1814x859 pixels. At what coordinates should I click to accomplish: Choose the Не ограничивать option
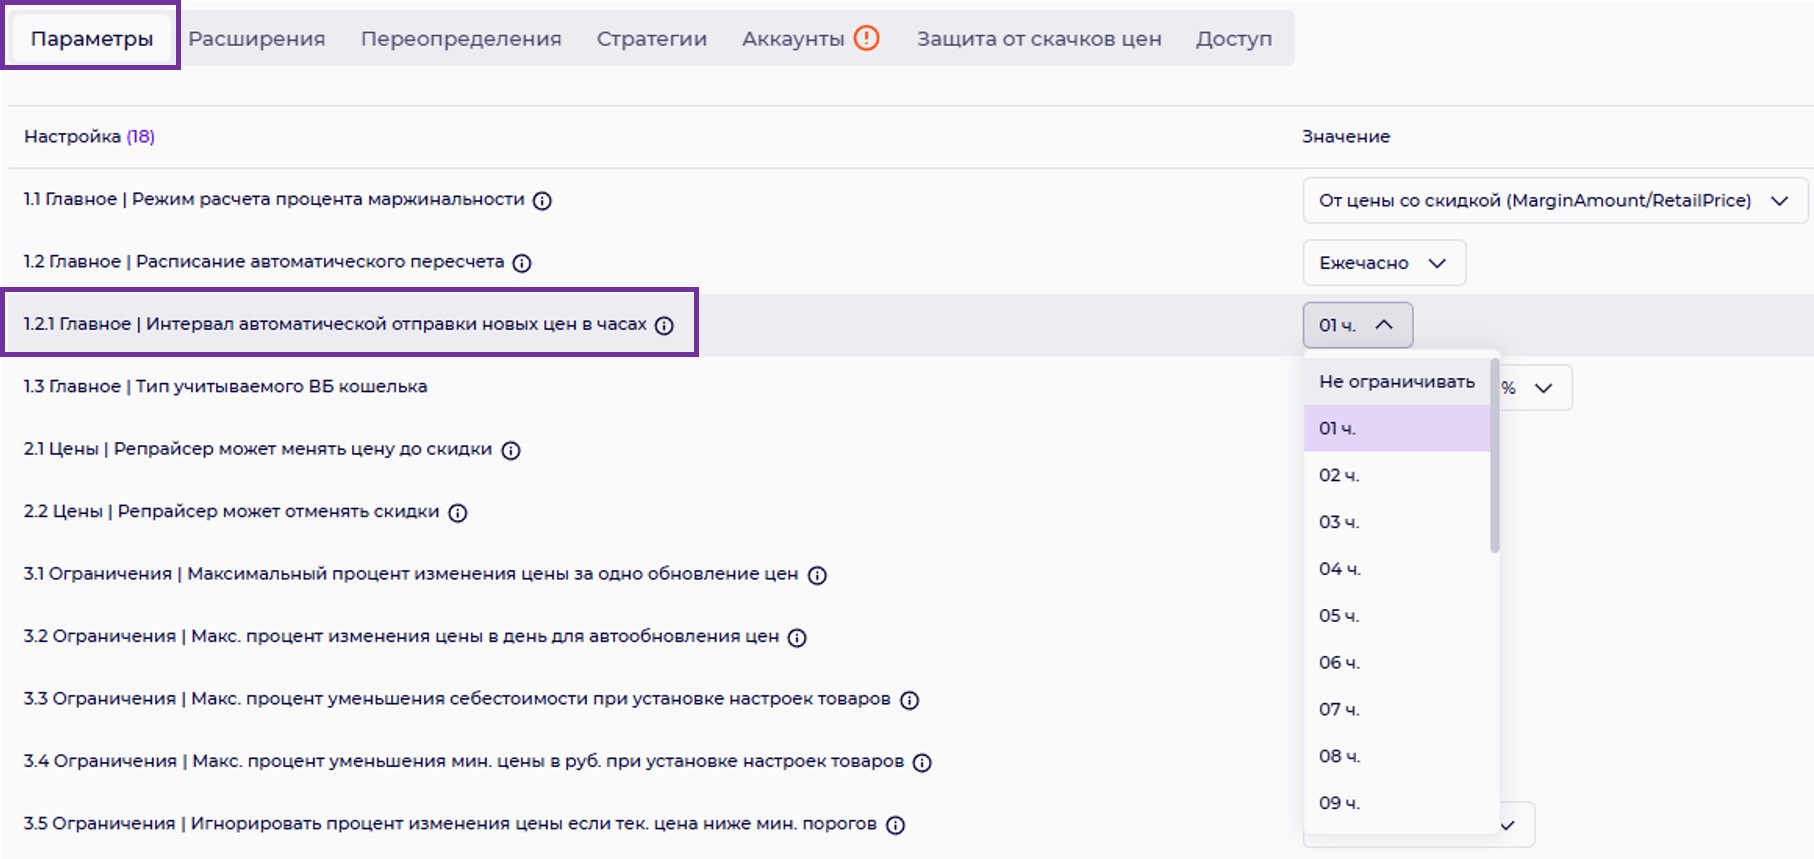click(x=1396, y=381)
